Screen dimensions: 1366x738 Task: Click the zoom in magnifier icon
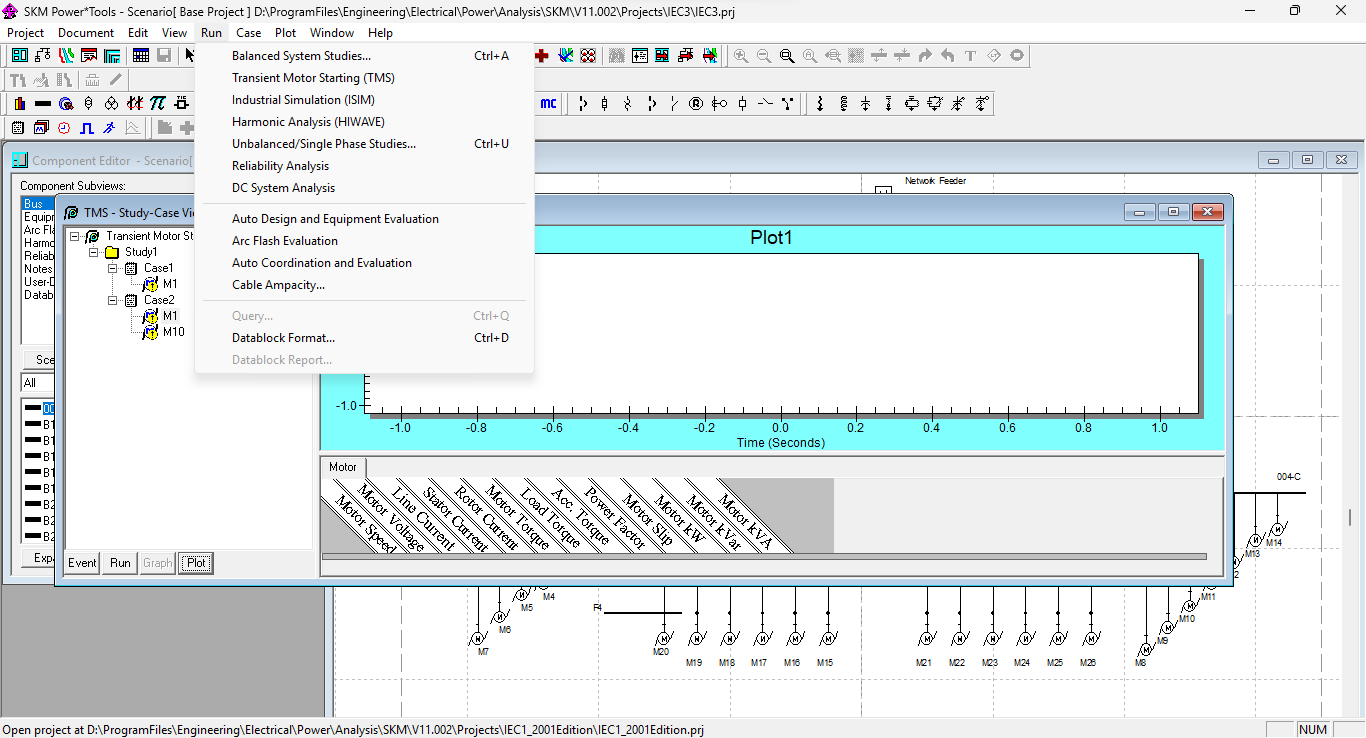[741, 56]
